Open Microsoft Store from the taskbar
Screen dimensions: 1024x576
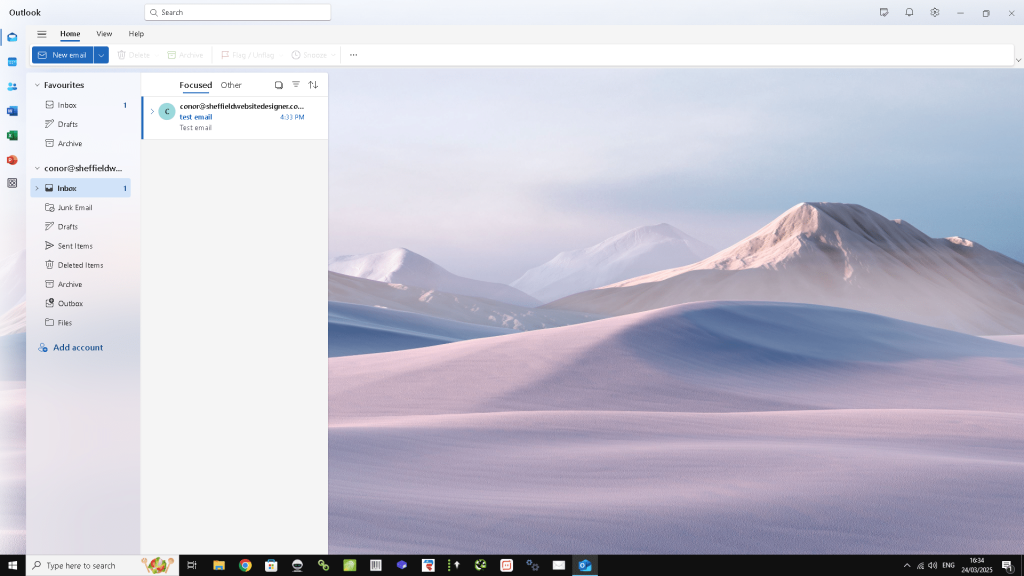[271, 566]
